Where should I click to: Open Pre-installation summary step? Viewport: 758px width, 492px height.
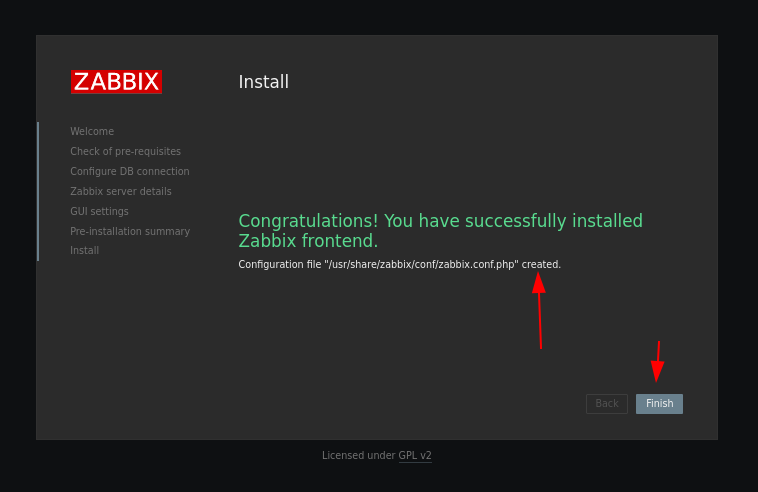[130, 231]
